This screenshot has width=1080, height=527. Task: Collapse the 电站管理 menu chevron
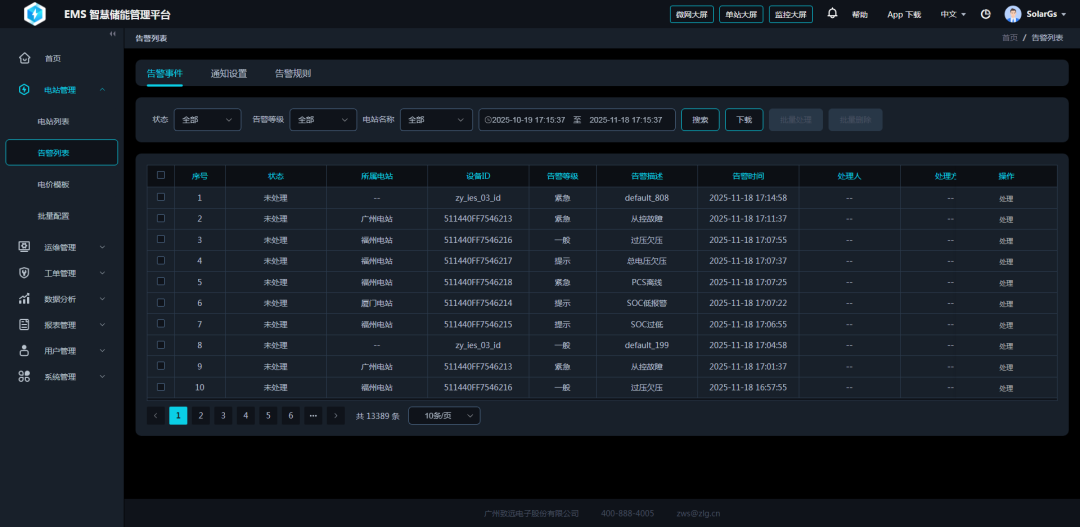pyautogui.click(x=102, y=90)
